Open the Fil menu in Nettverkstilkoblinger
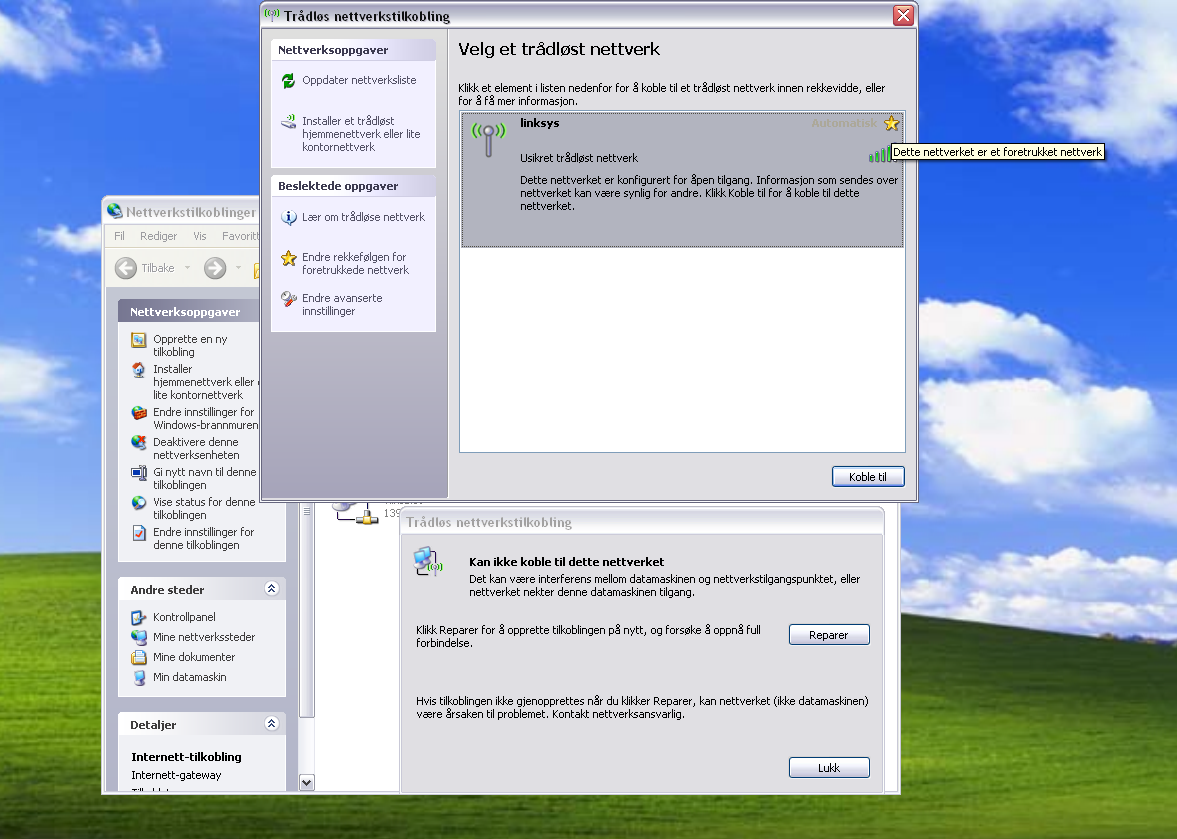 point(119,236)
